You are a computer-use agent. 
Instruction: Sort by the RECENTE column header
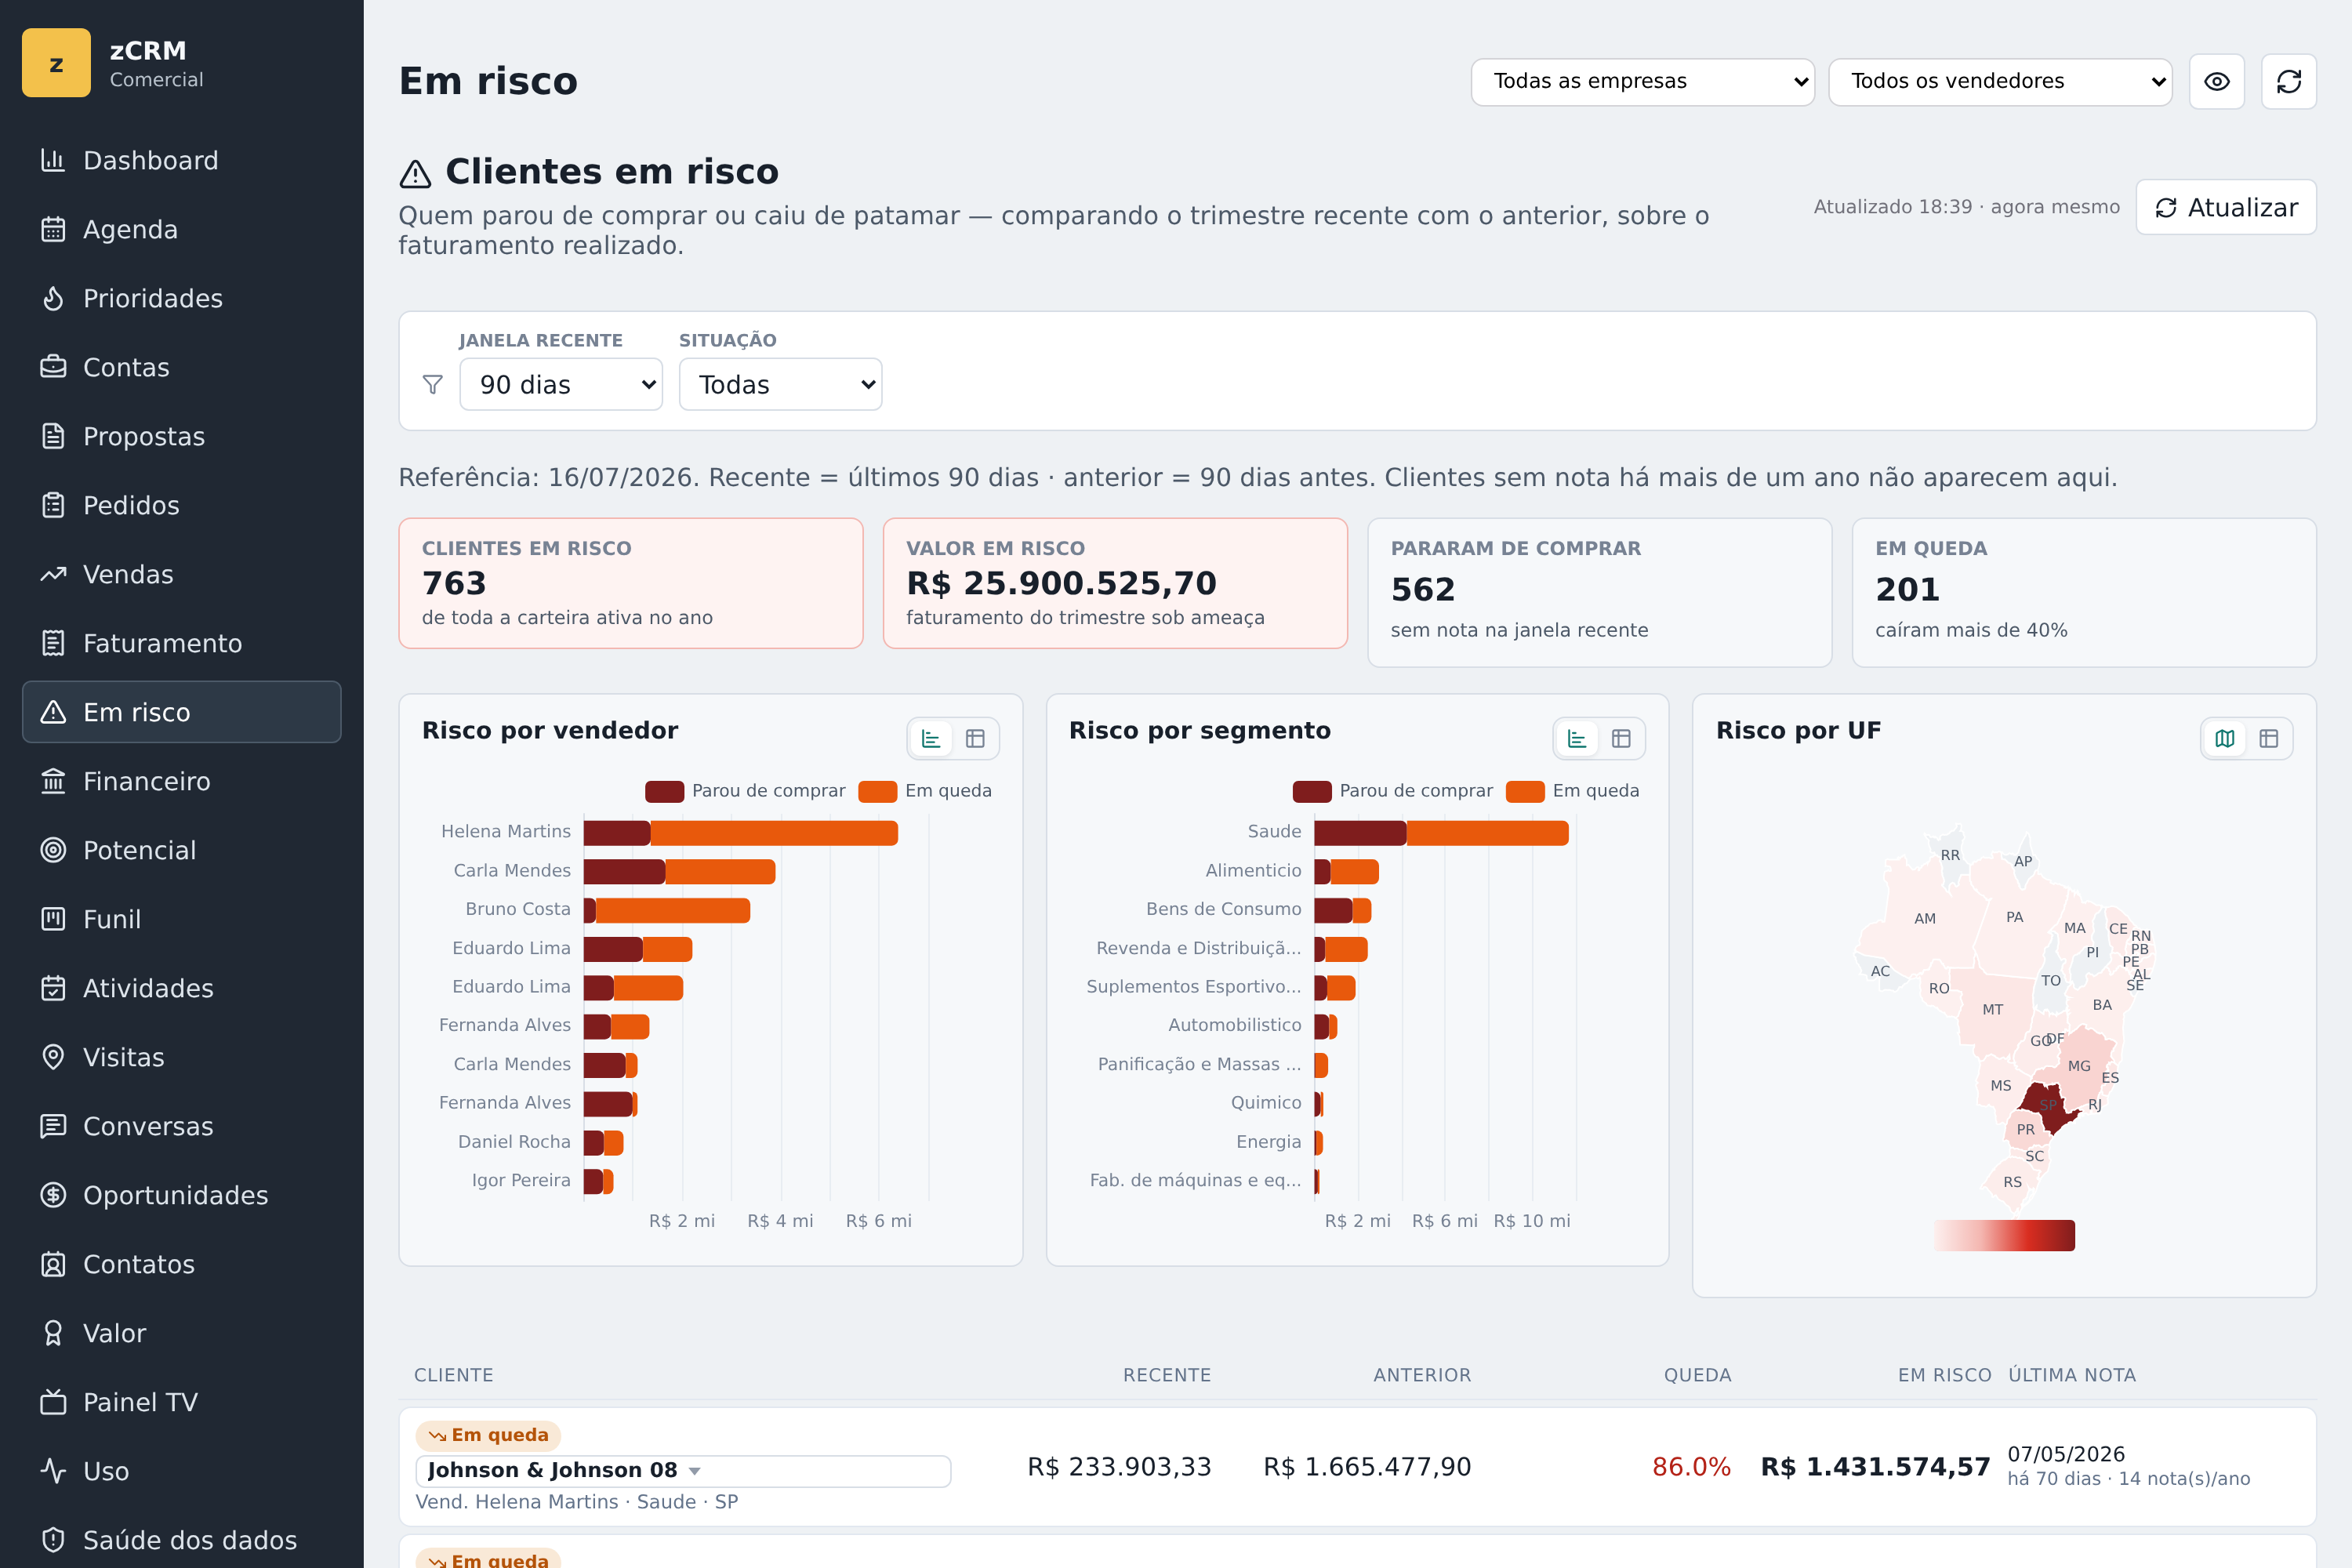click(x=1167, y=1375)
